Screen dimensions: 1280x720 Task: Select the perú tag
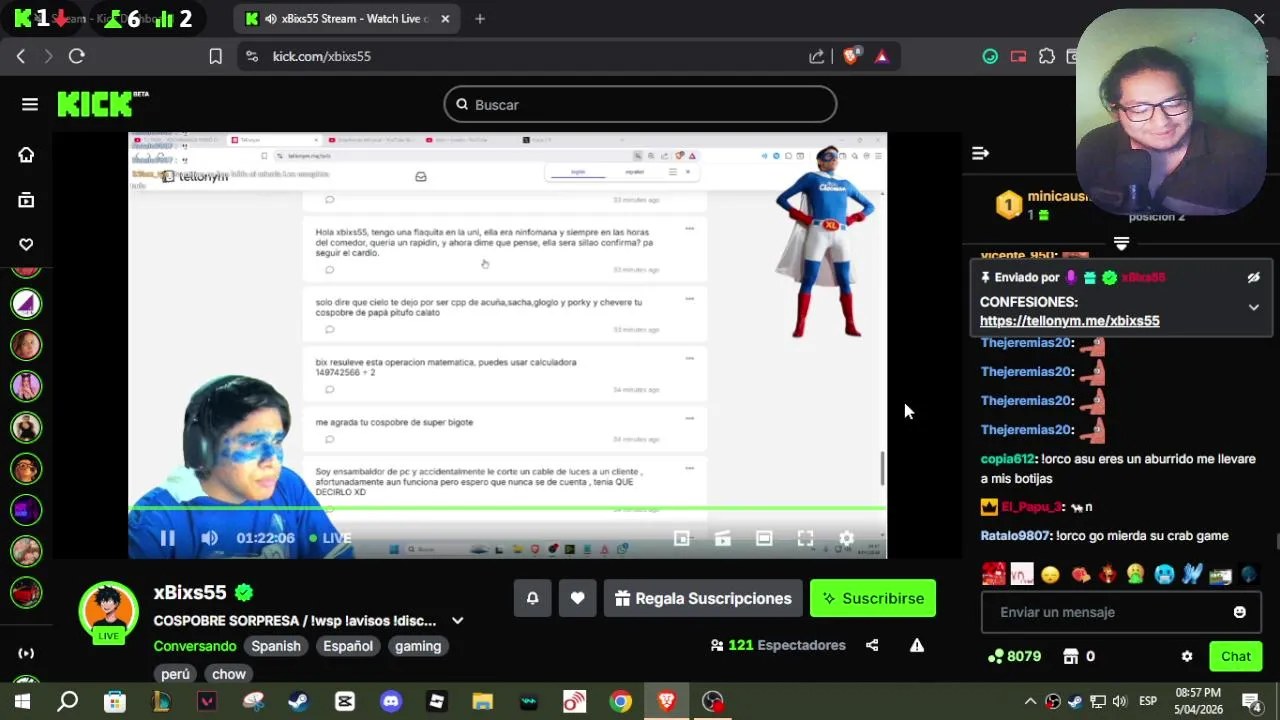pyautogui.click(x=175, y=674)
